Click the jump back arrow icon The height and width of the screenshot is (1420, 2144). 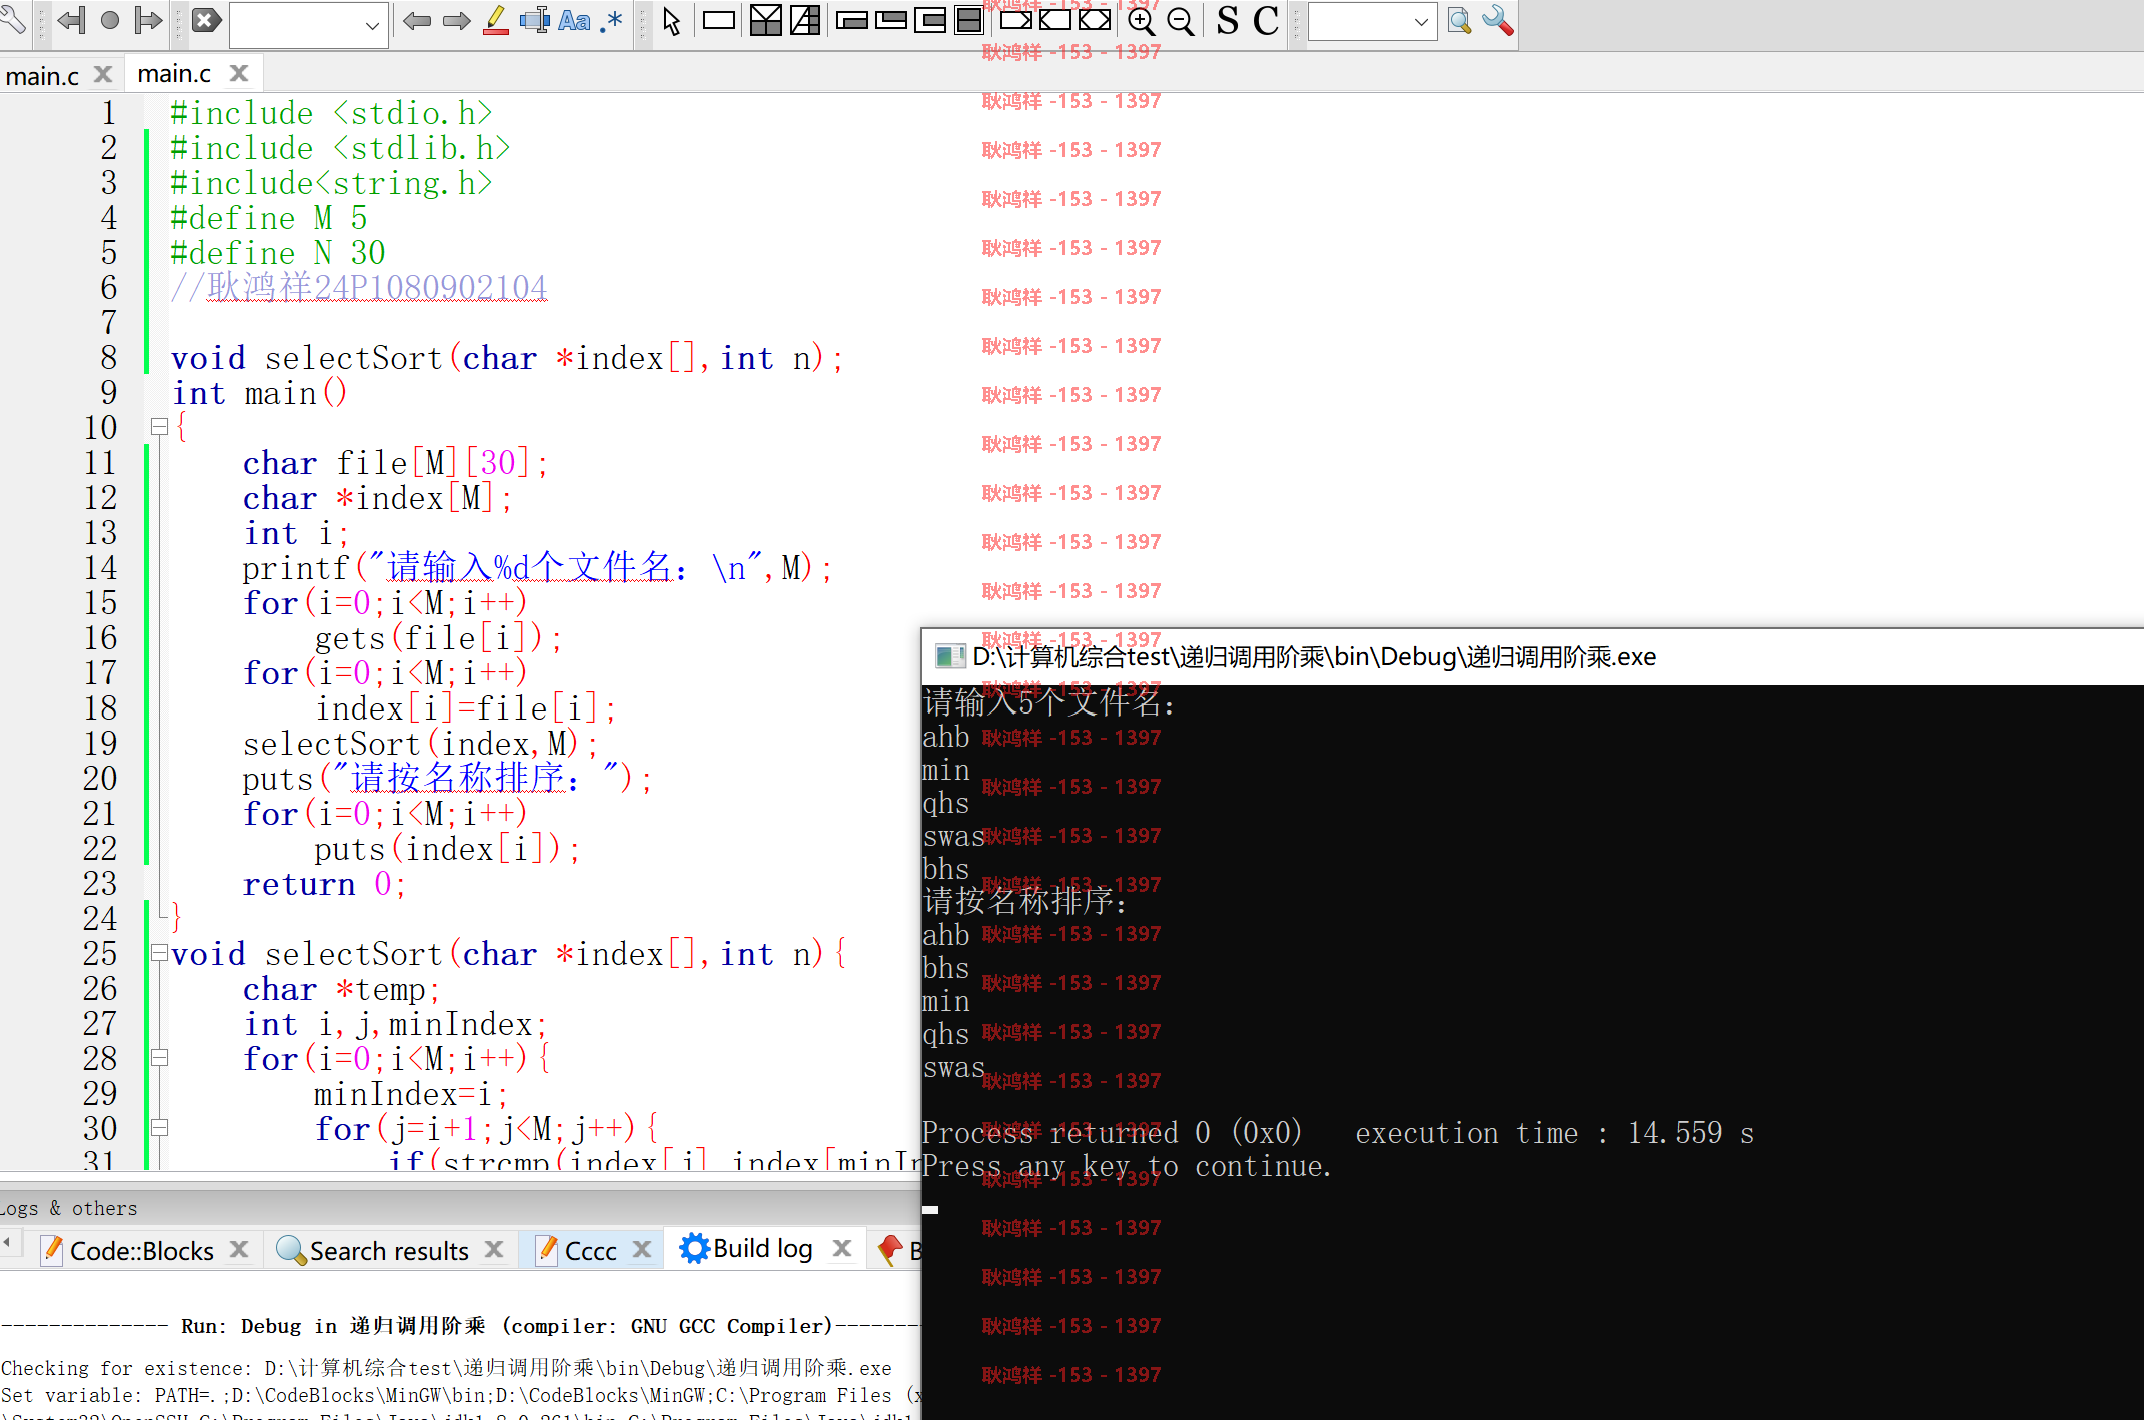pos(71,20)
